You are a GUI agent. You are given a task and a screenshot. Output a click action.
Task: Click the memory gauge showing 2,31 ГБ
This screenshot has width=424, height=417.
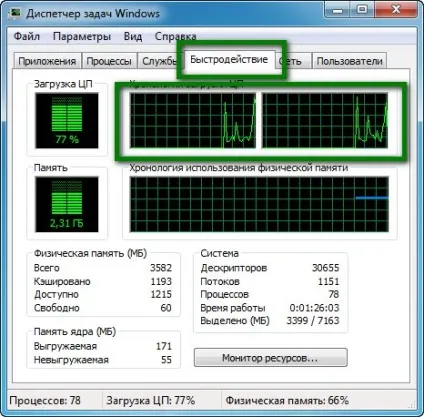coord(67,204)
